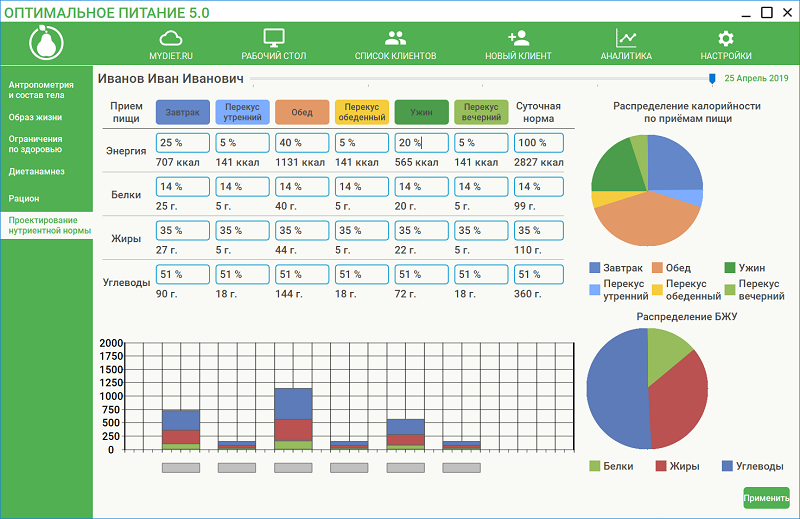Click the Ужин energy field showing 20 %

coord(422,143)
